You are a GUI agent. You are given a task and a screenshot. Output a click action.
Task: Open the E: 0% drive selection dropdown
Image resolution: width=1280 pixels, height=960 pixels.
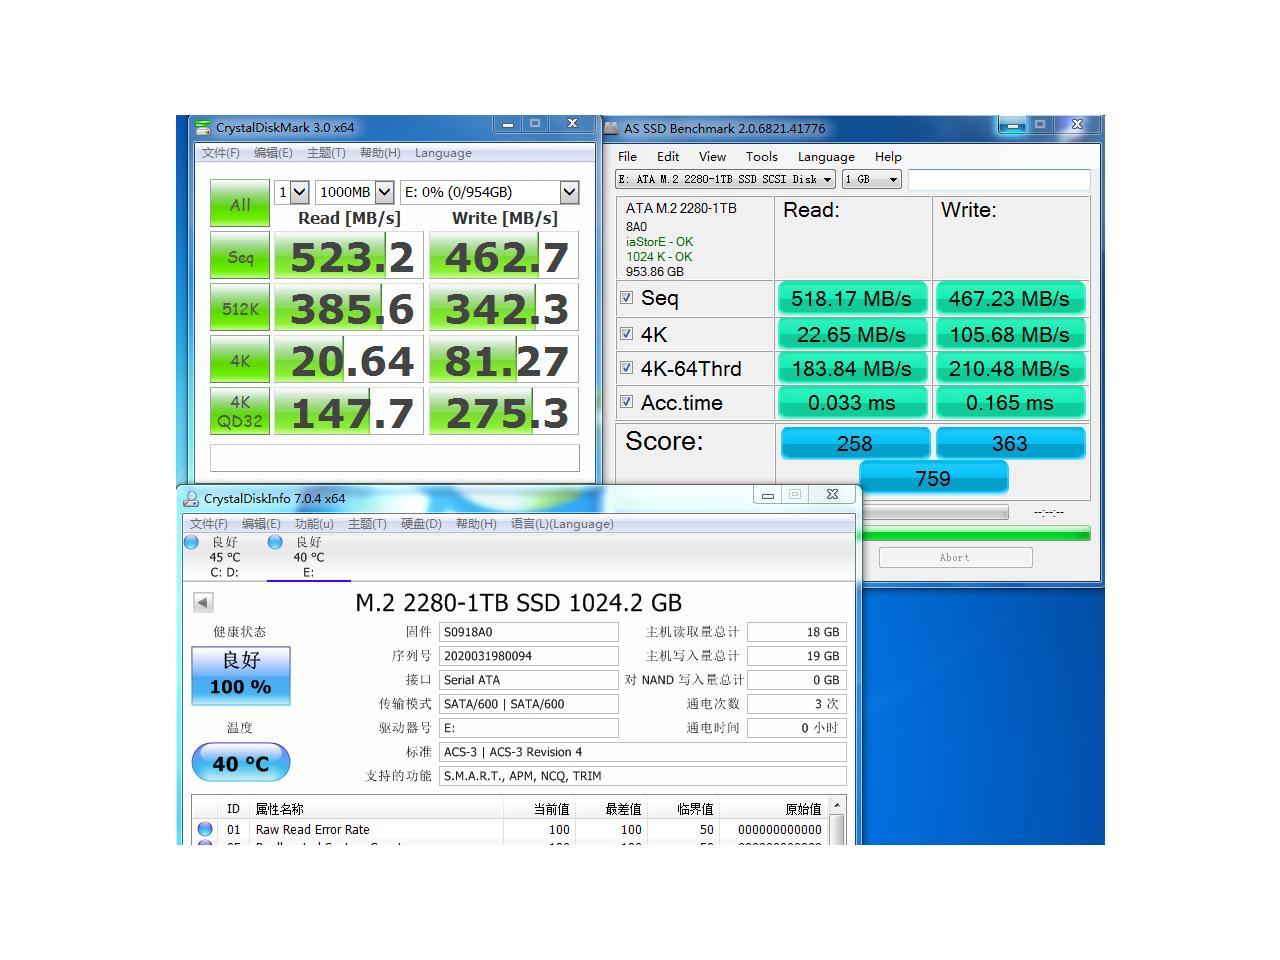pyautogui.click(x=489, y=192)
